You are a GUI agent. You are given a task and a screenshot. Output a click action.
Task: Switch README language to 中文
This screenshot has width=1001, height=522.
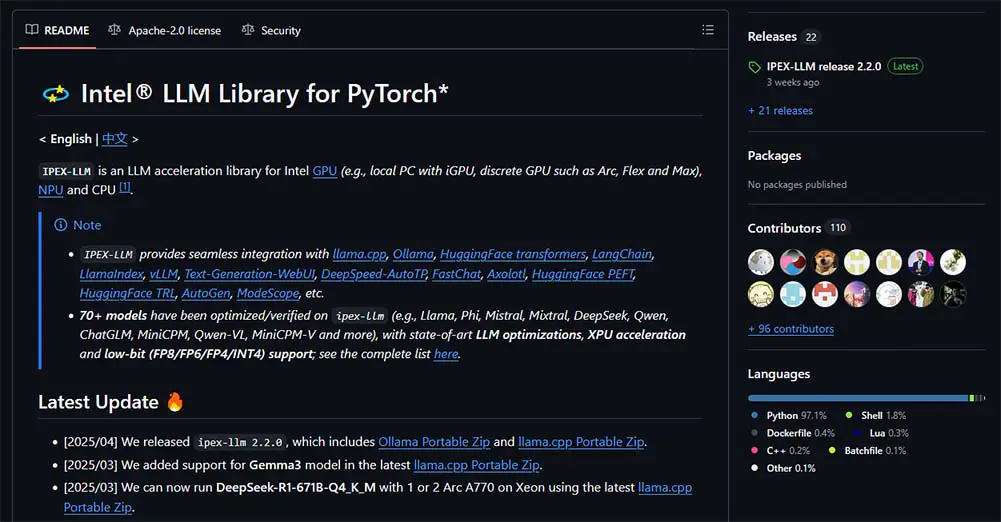click(115, 138)
